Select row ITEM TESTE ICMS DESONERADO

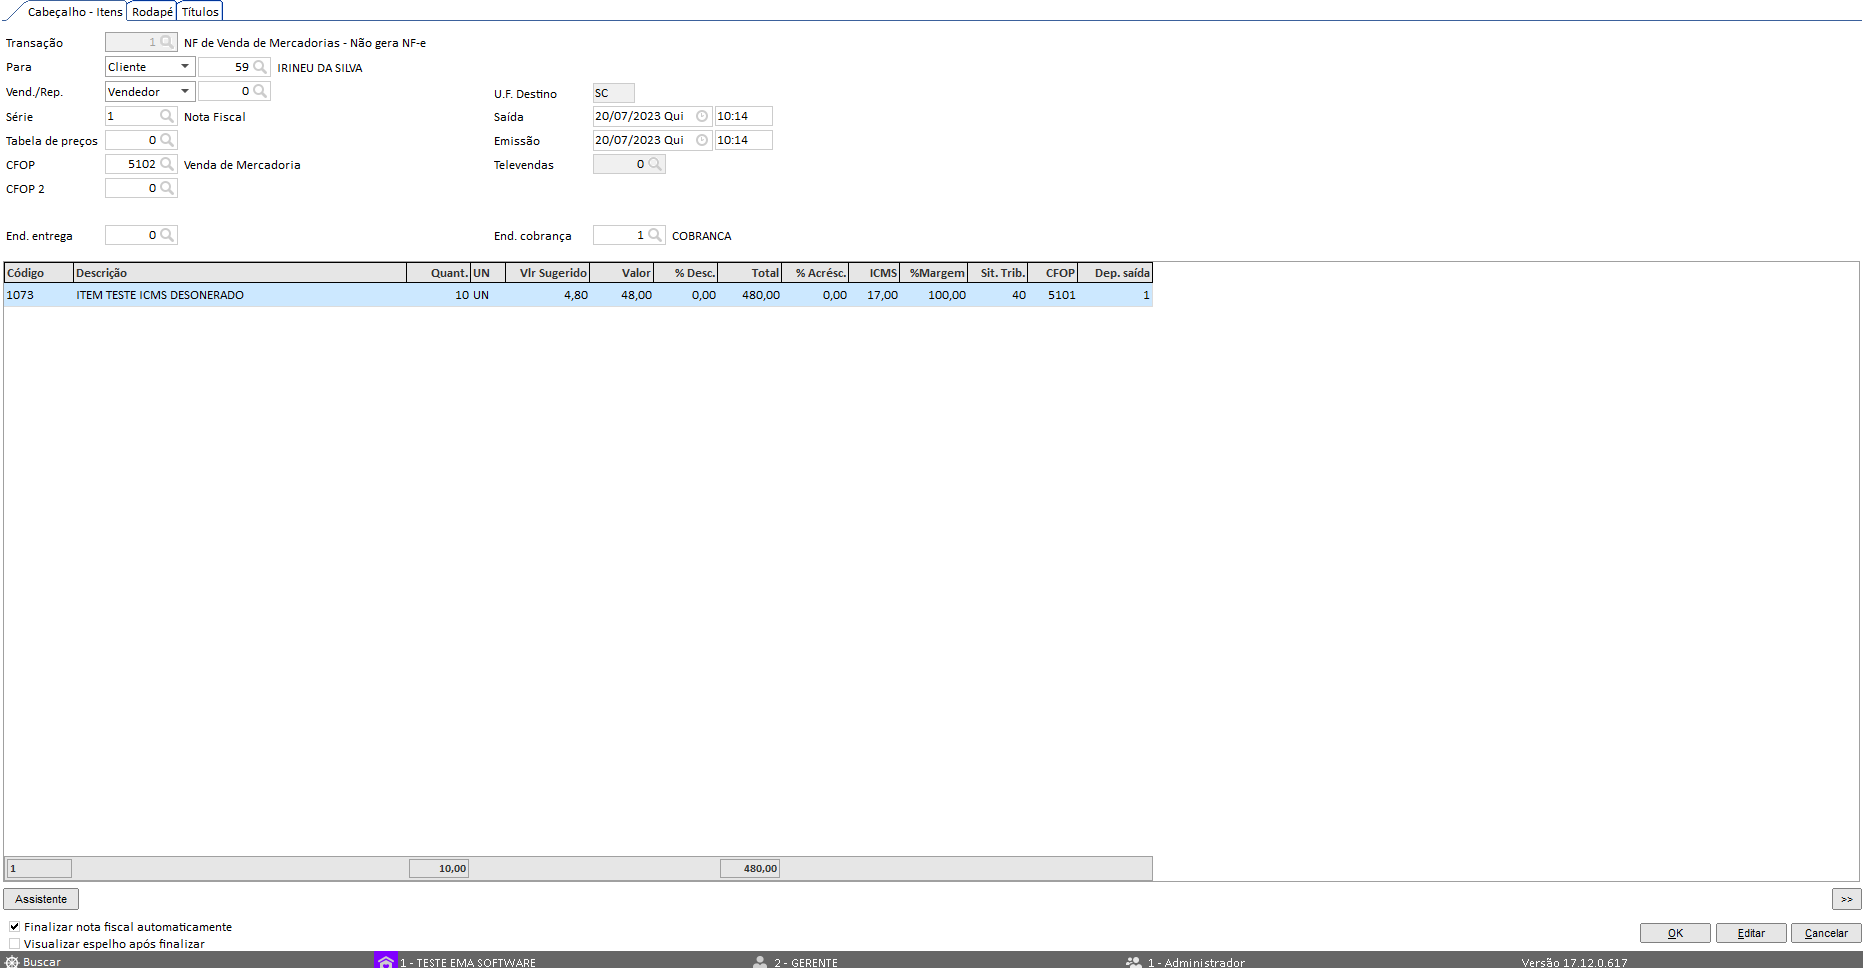578,295
